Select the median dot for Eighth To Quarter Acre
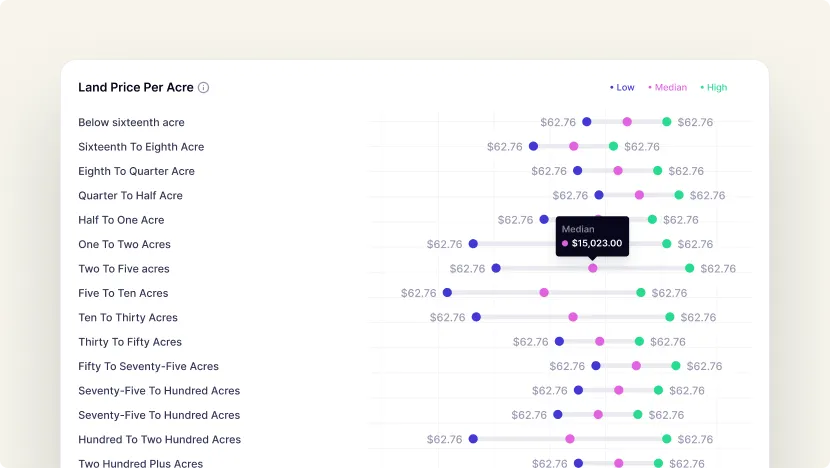Viewport: 830px width, 468px height. (x=618, y=171)
